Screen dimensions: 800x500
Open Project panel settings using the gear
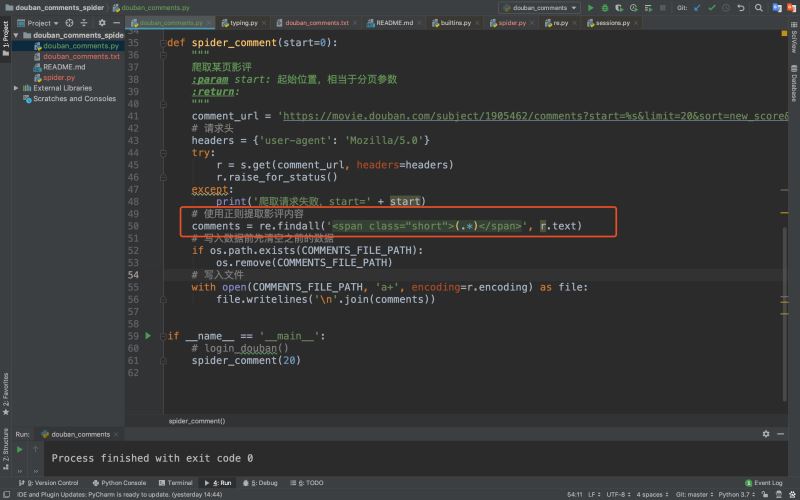pyautogui.click(x=102, y=23)
